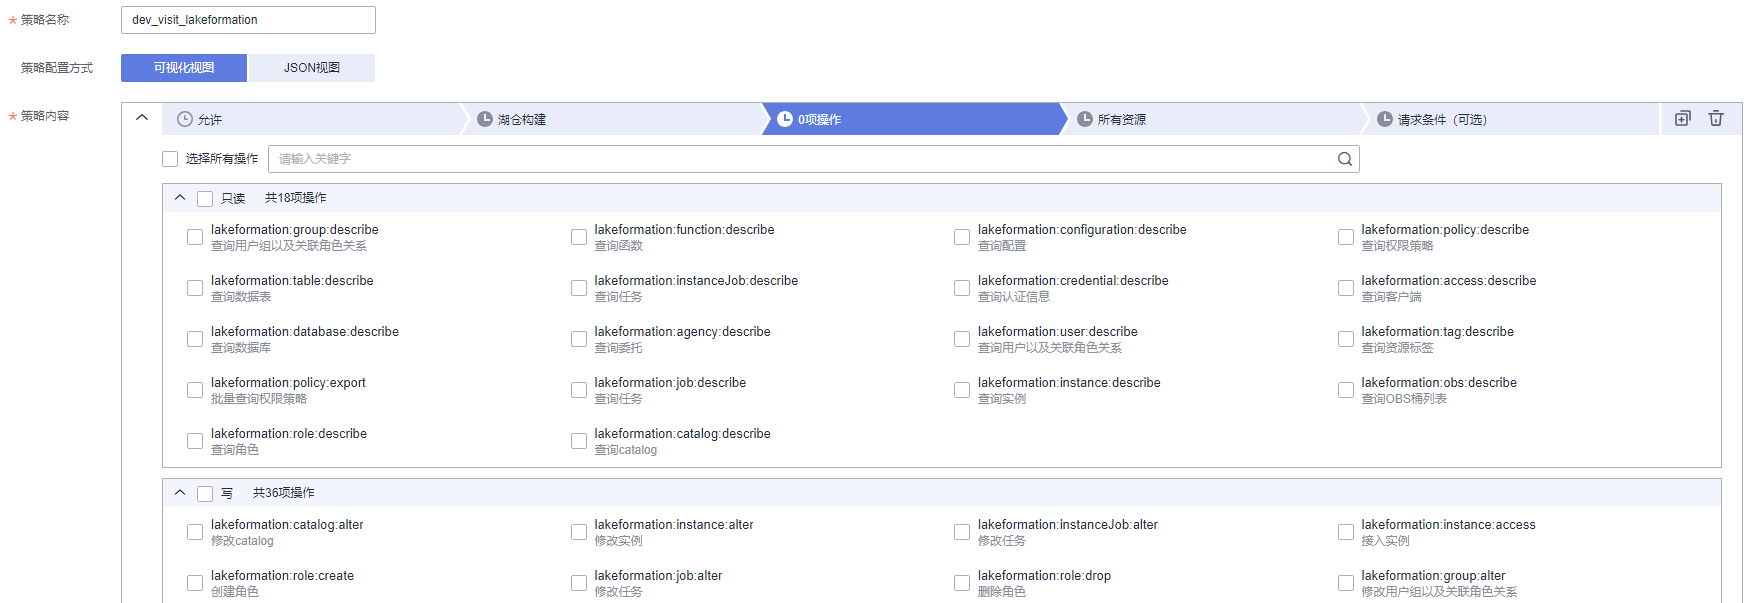
Task: Open the 湖仓构建 service step
Action: pos(612,119)
